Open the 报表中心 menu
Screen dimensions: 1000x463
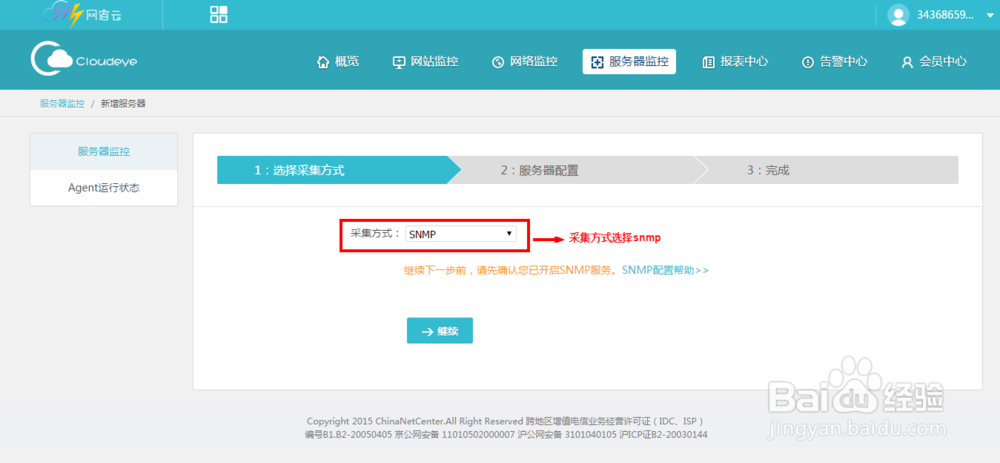(x=735, y=62)
